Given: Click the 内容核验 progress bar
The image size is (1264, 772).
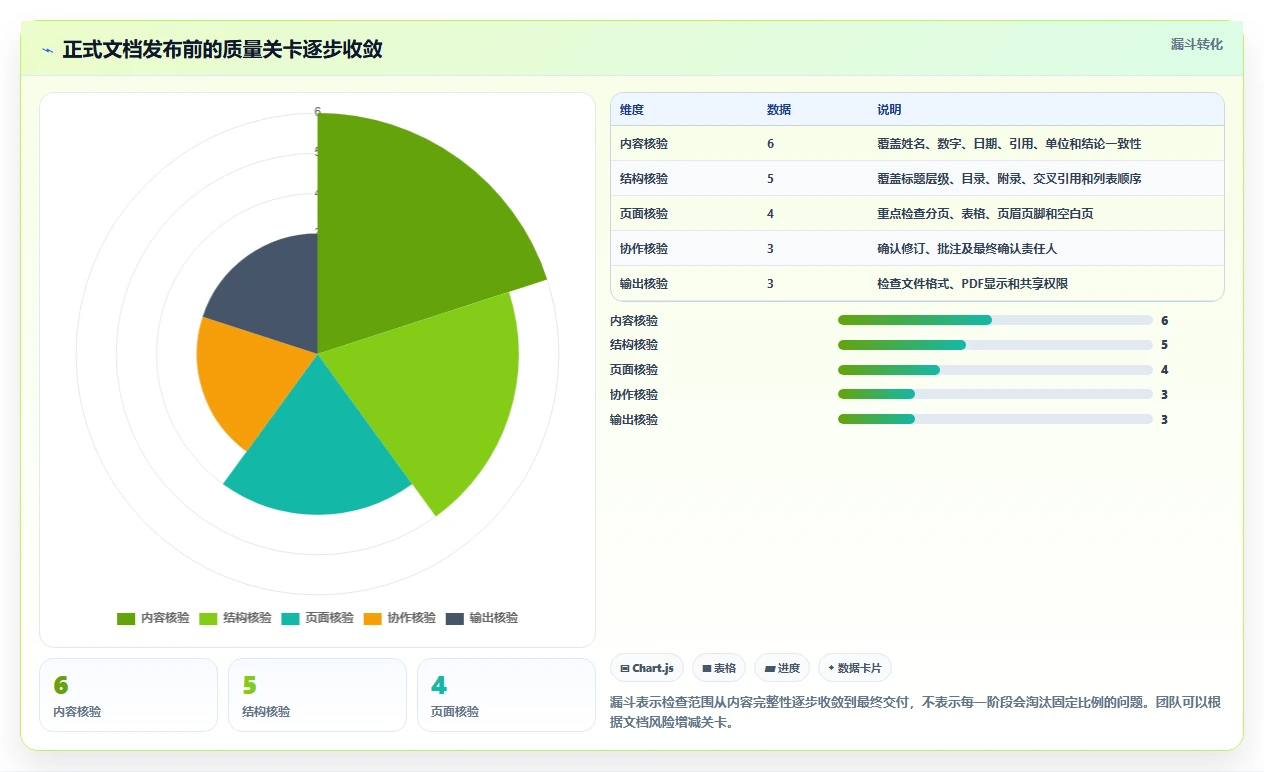Looking at the screenshot, I should click(x=995, y=320).
